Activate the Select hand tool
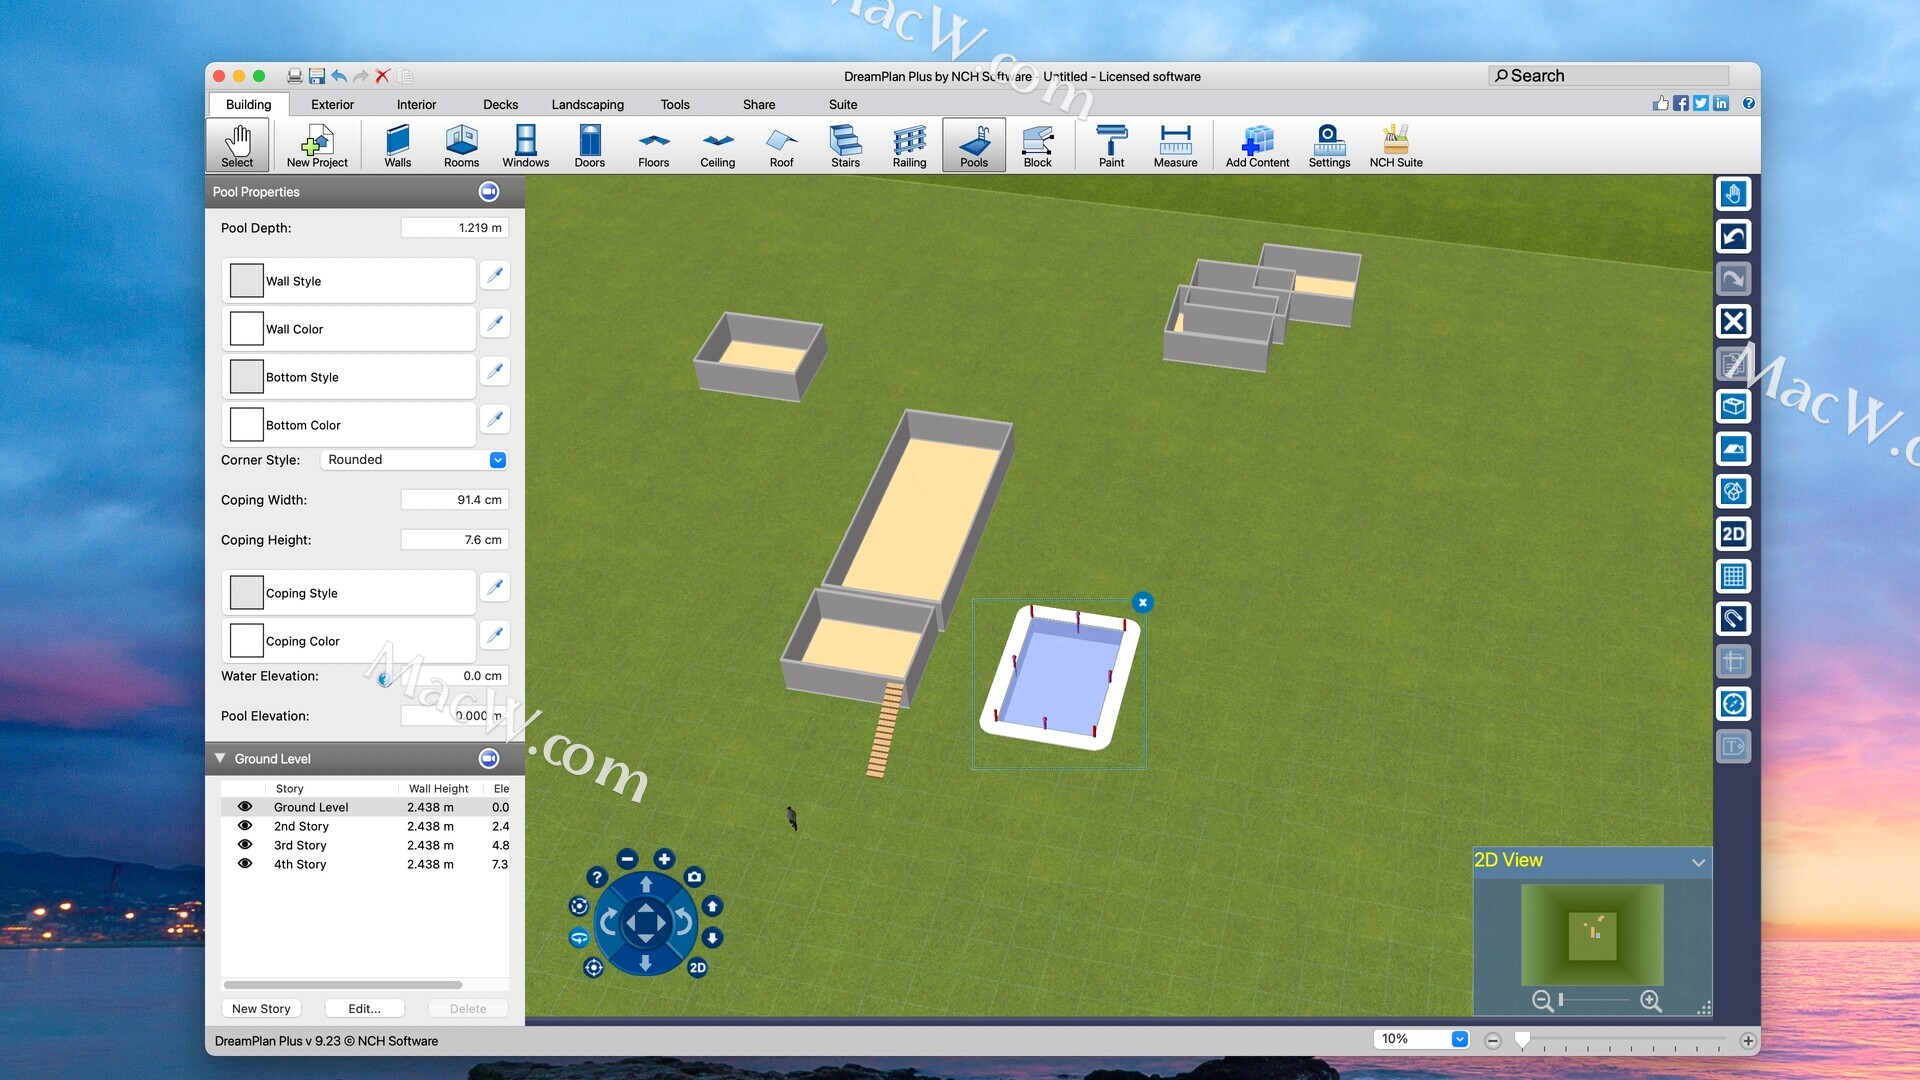Viewport: 1920px width, 1080px height. 237,146
